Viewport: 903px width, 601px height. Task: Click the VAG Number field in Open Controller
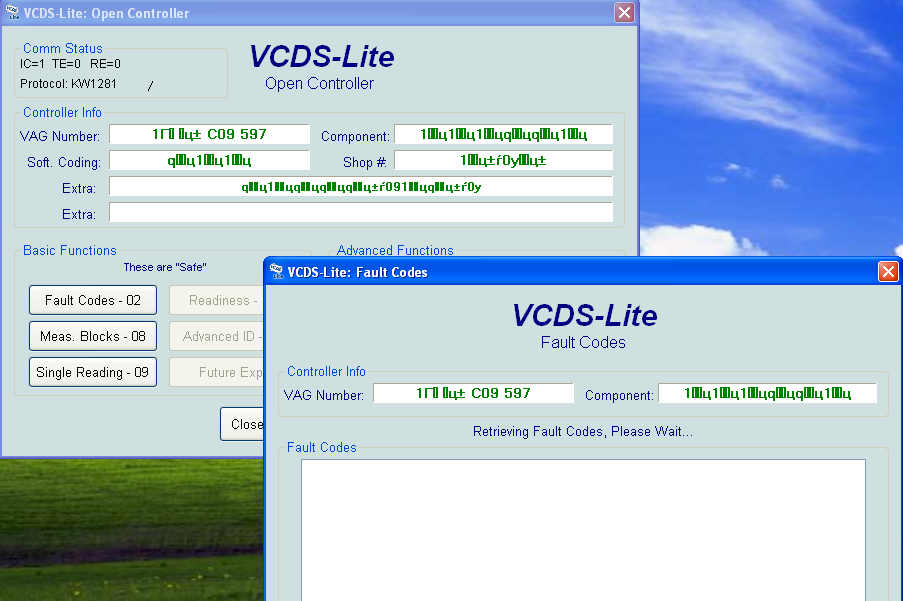click(x=209, y=135)
